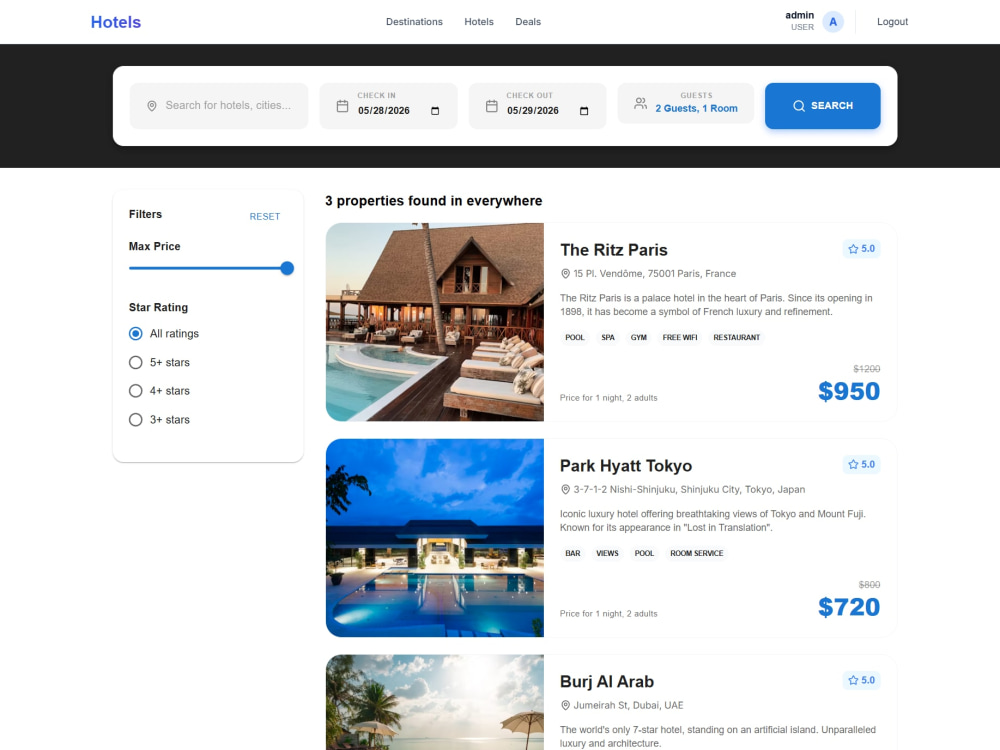Click the Burj Al Arab title

(x=607, y=682)
